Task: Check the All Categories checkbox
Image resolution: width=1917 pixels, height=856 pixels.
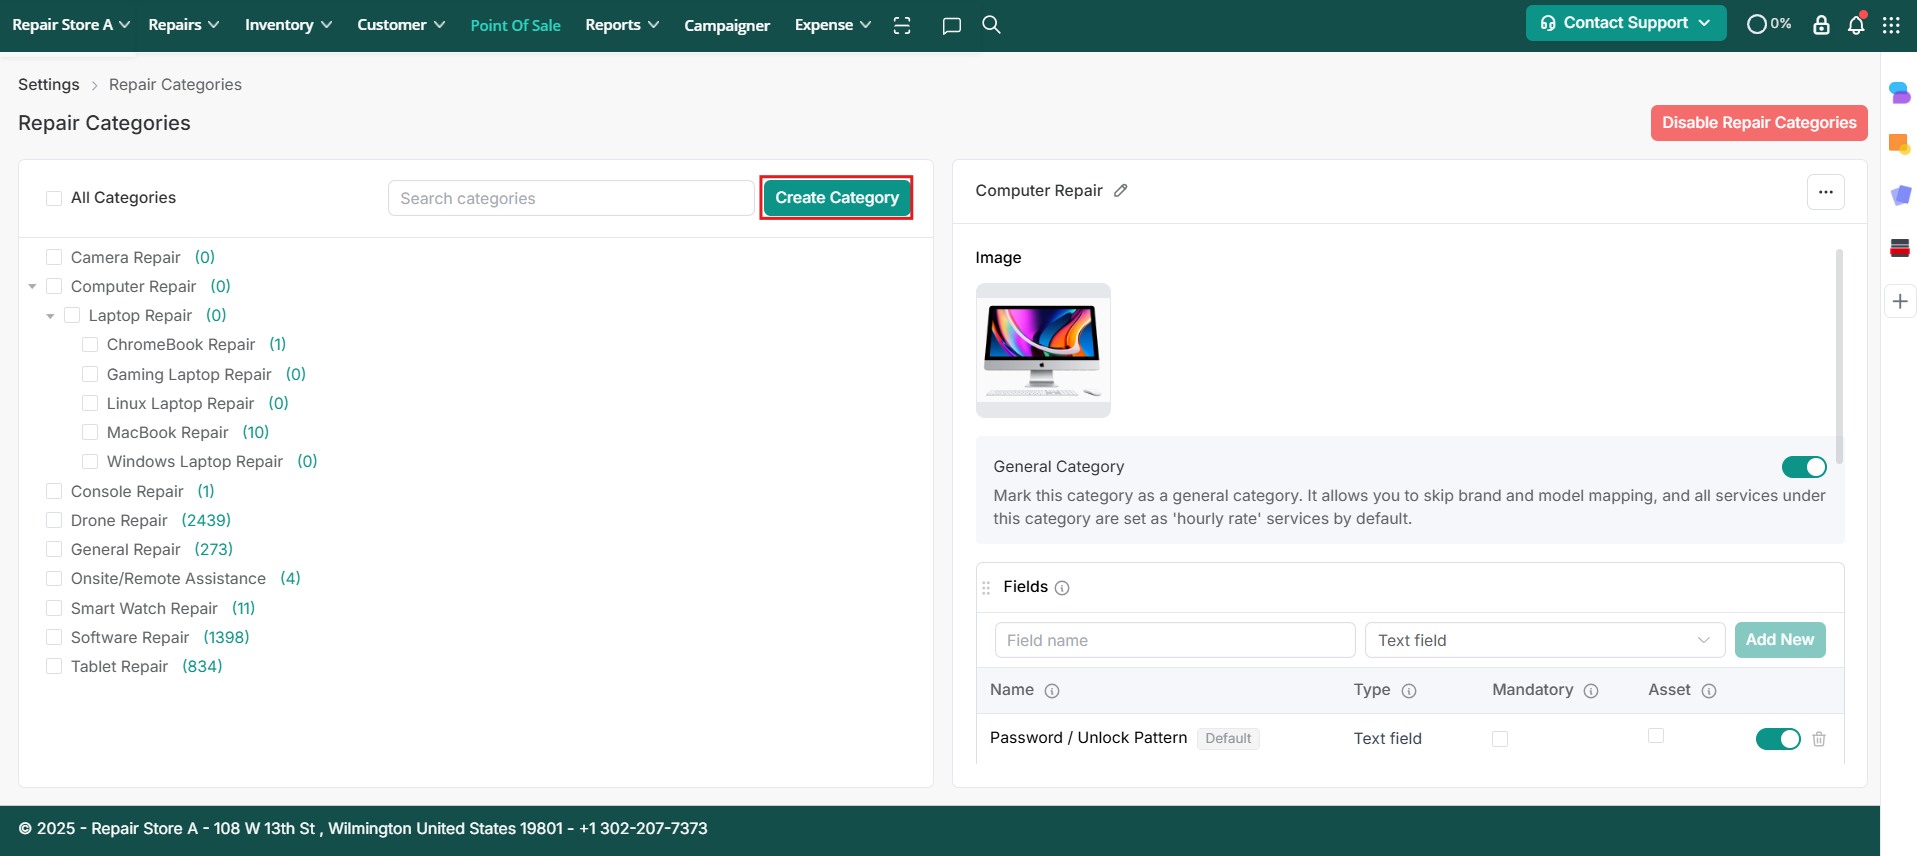Action: coord(54,198)
